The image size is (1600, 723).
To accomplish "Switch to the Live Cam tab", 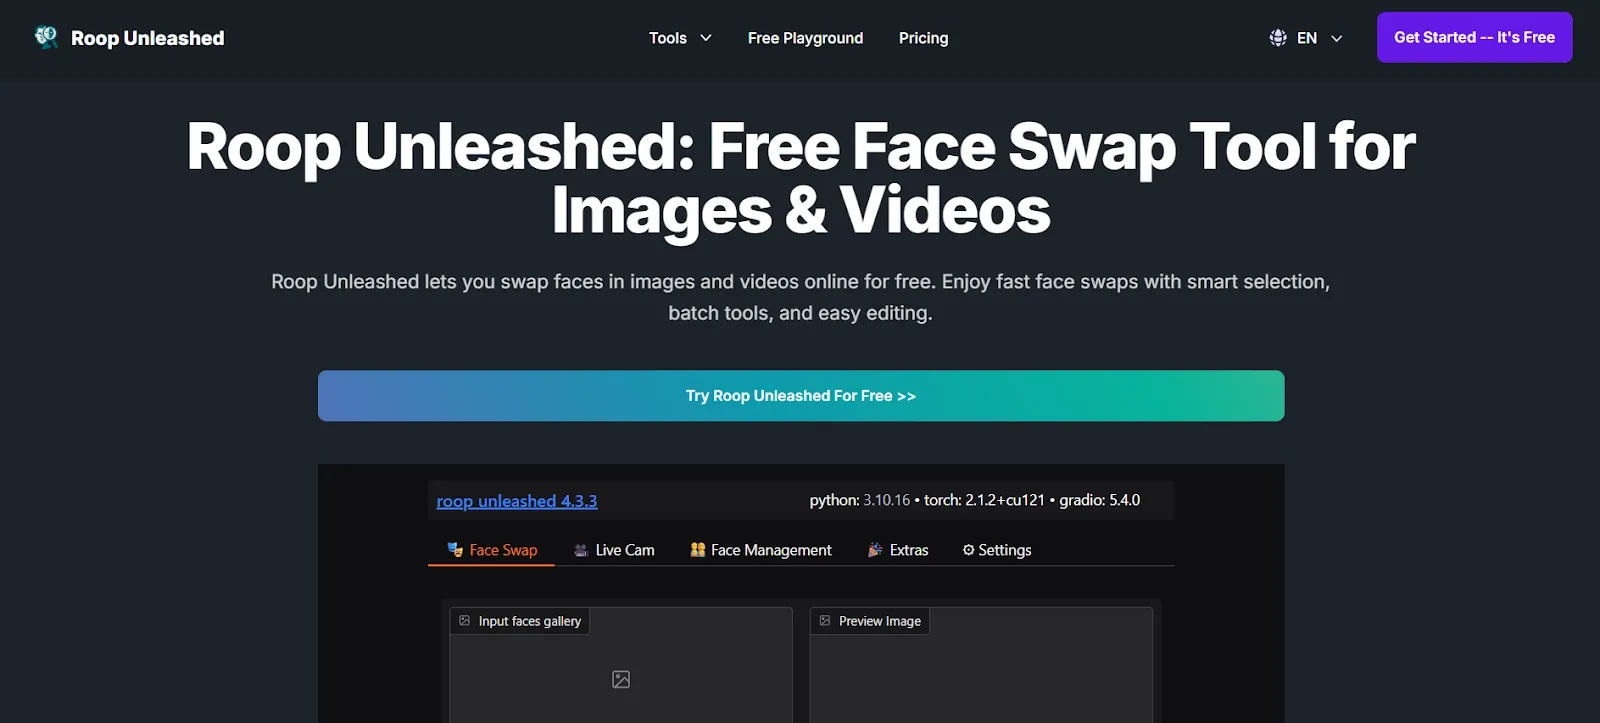I will click(x=614, y=550).
